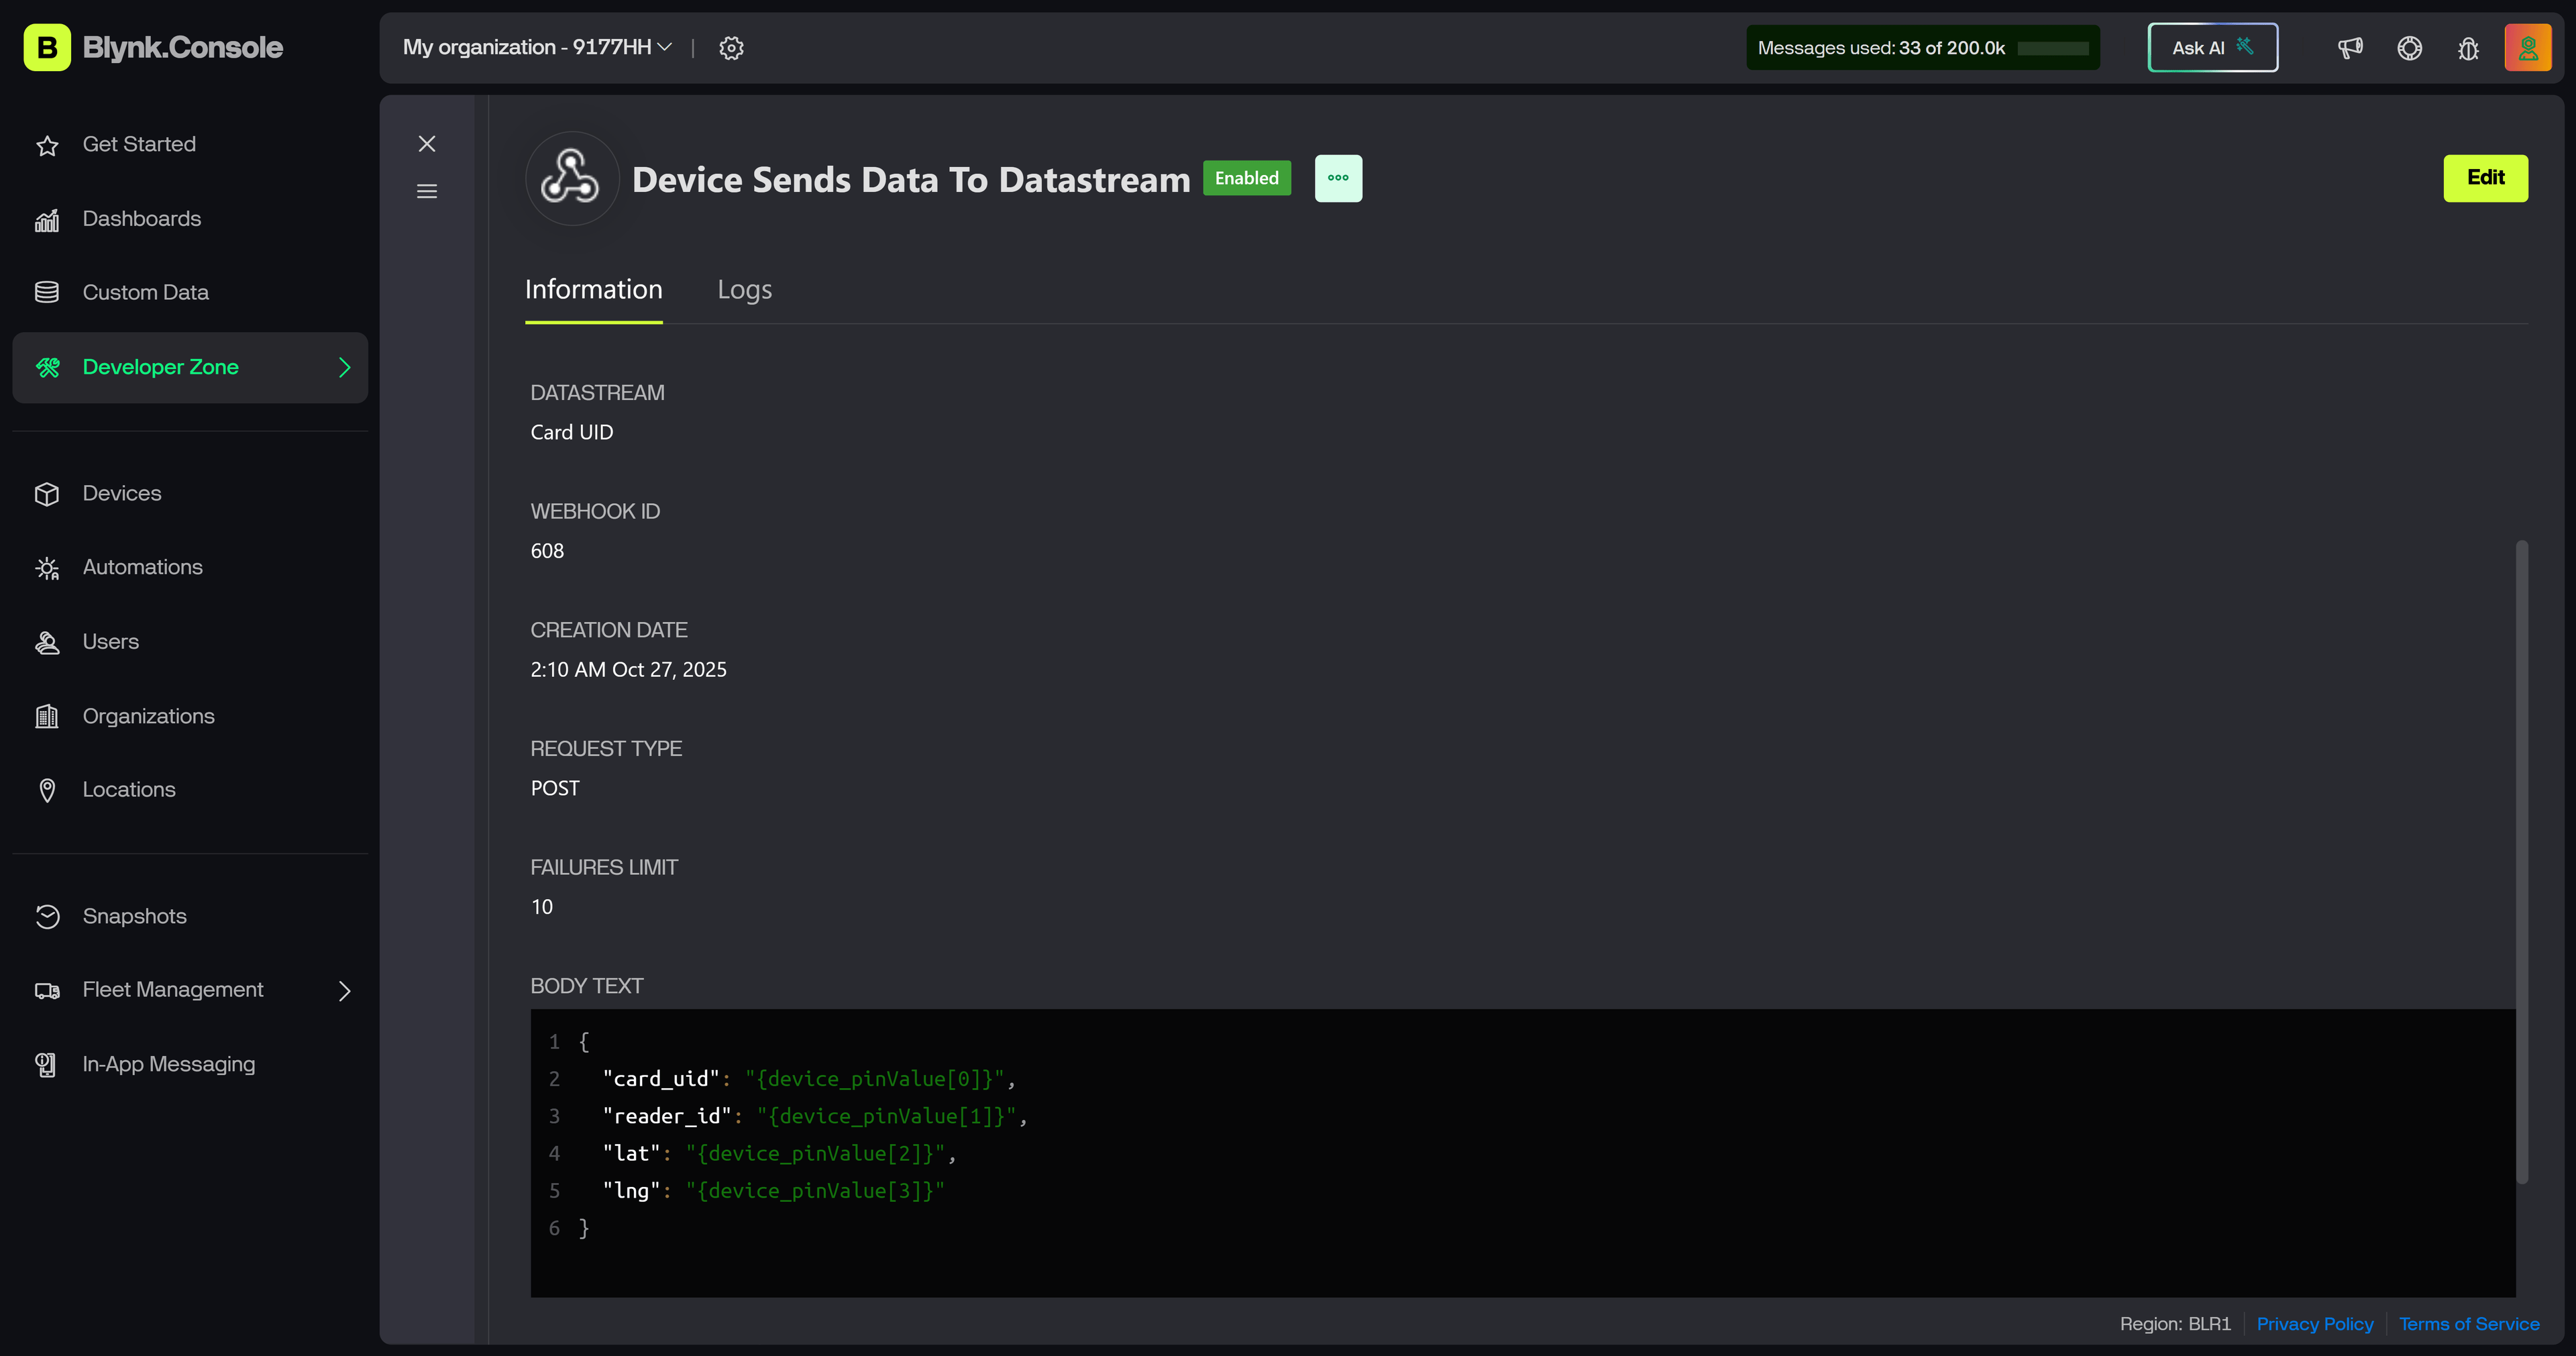Open help using the lifebuoy icon

click(x=2409, y=47)
